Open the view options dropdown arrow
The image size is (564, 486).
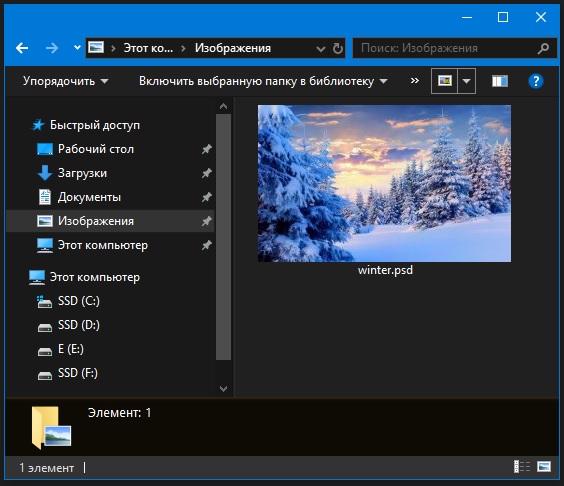pos(467,81)
